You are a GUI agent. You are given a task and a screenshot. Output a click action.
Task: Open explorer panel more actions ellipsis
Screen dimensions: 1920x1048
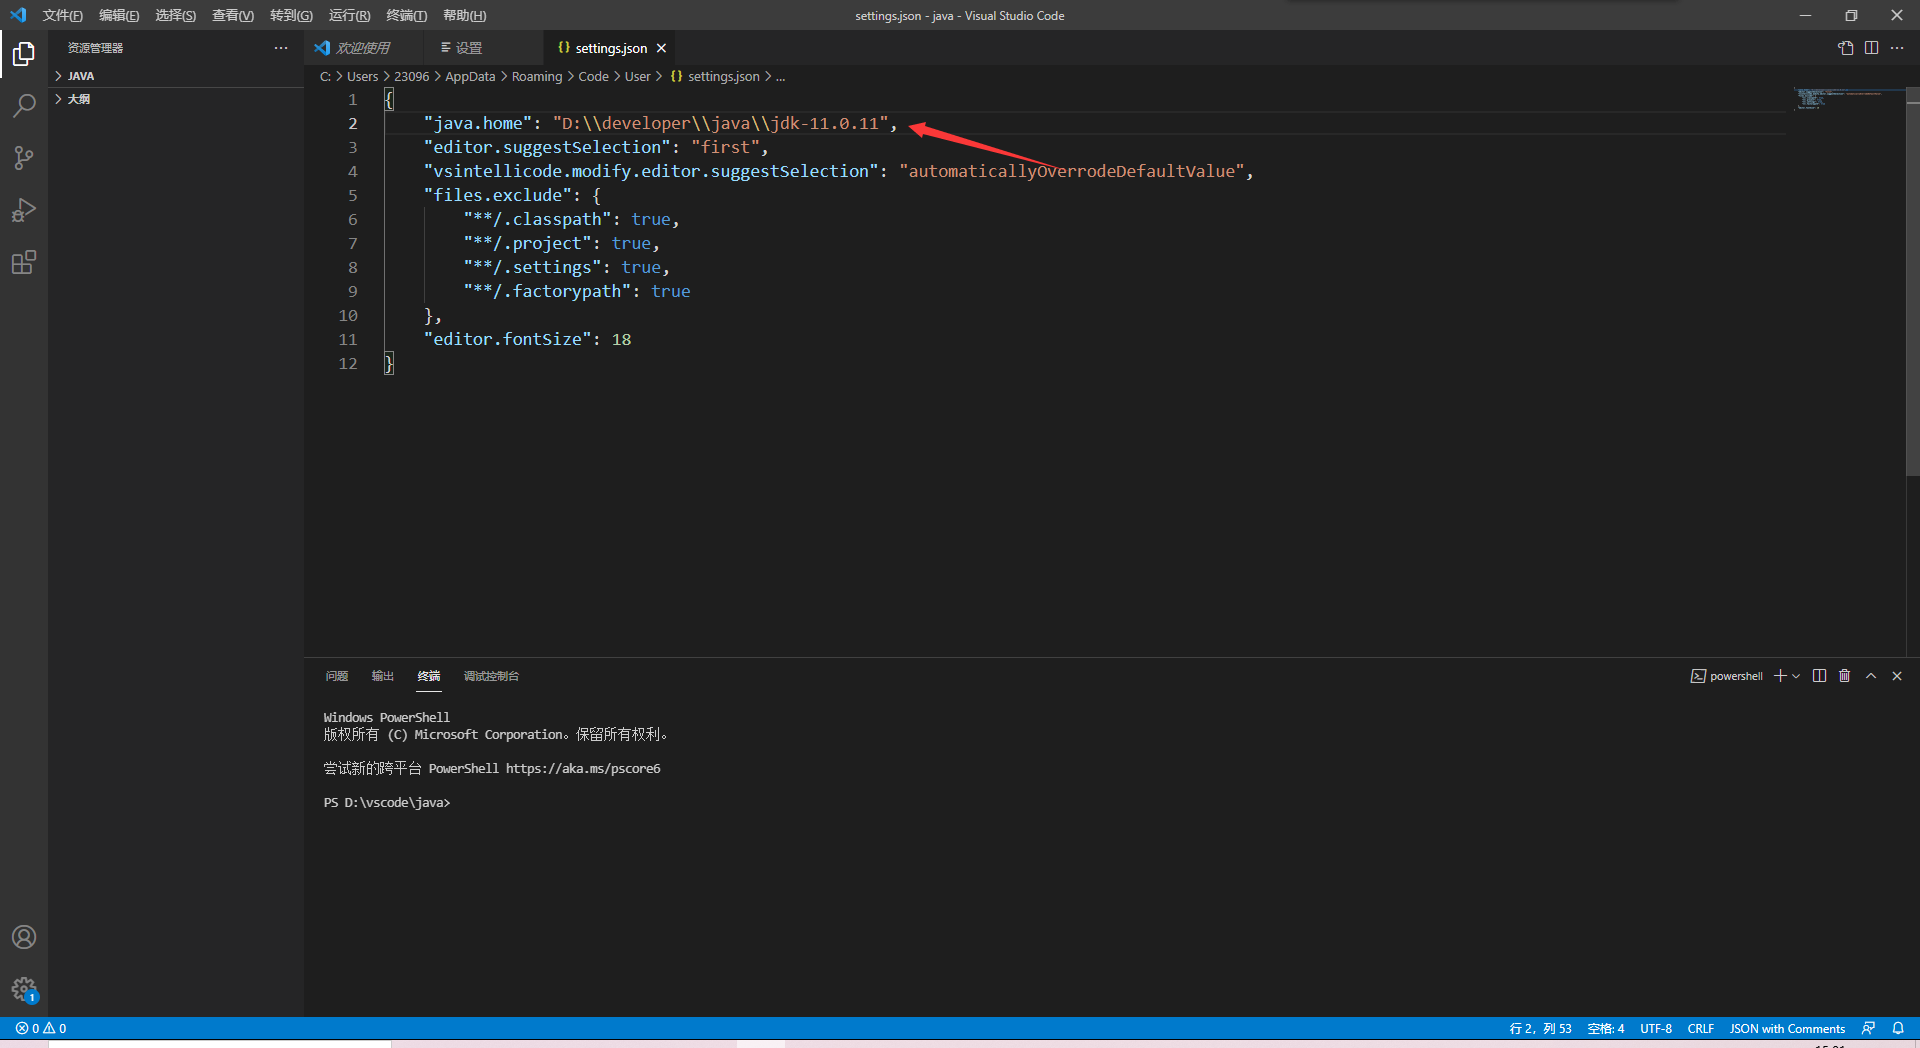pos(281,48)
